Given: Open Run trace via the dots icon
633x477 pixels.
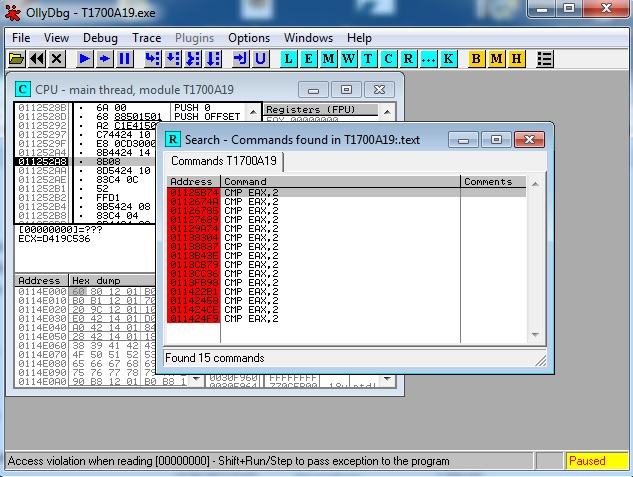Looking at the screenshot, I should (x=428, y=59).
